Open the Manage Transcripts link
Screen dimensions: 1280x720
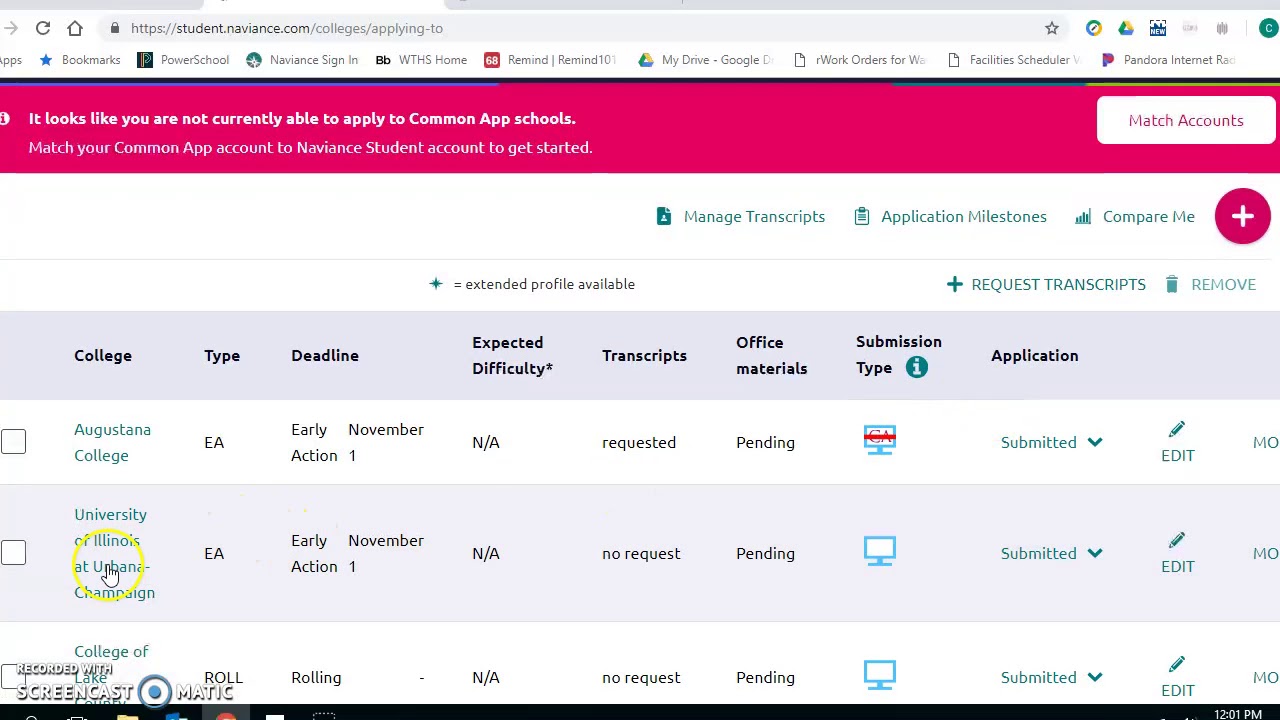tap(754, 216)
